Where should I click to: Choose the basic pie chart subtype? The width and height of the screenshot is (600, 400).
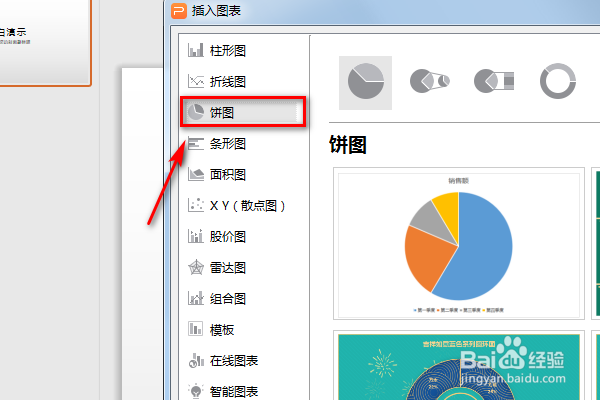coord(365,82)
